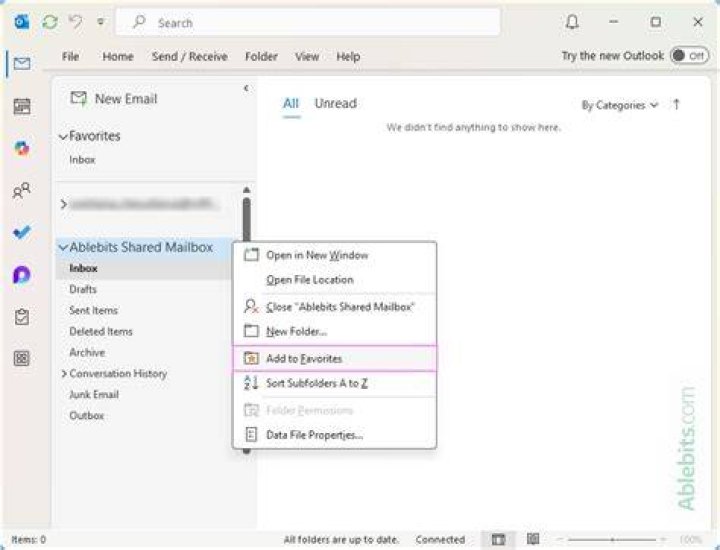Select the Outbox folder
The image size is (720, 550).
coord(86,415)
